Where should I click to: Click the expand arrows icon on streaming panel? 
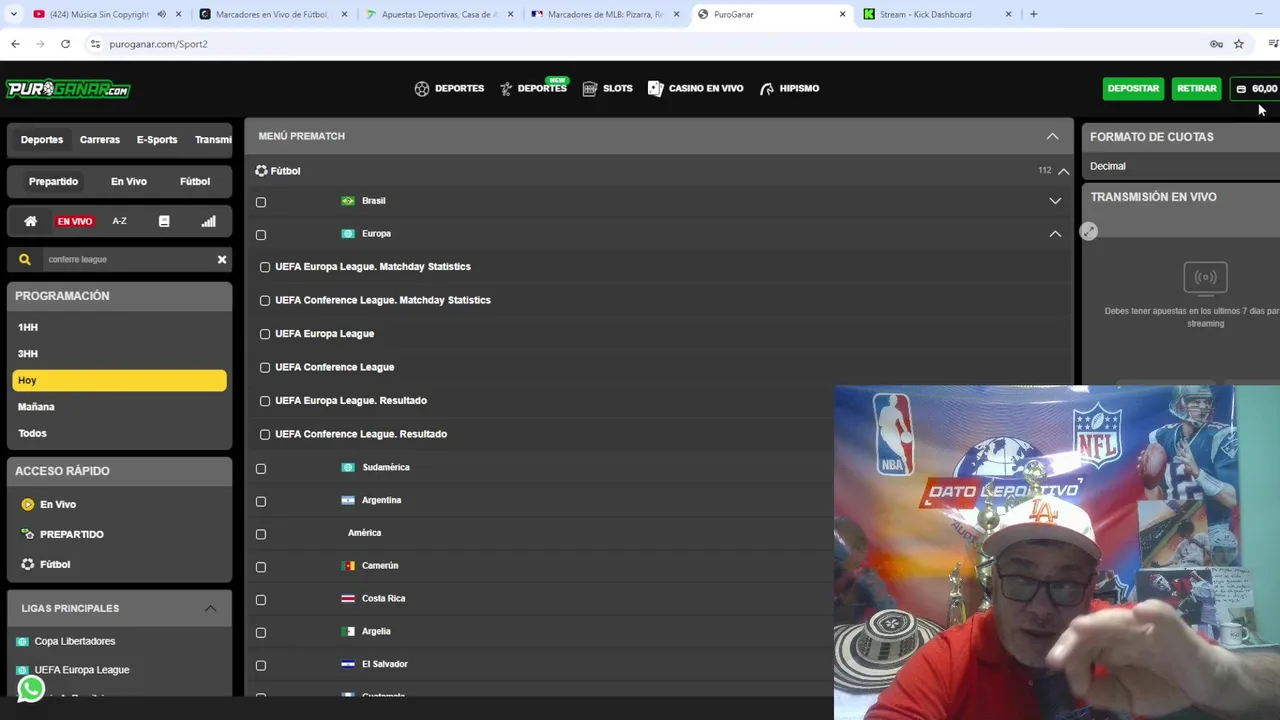[x=1089, y=231]
